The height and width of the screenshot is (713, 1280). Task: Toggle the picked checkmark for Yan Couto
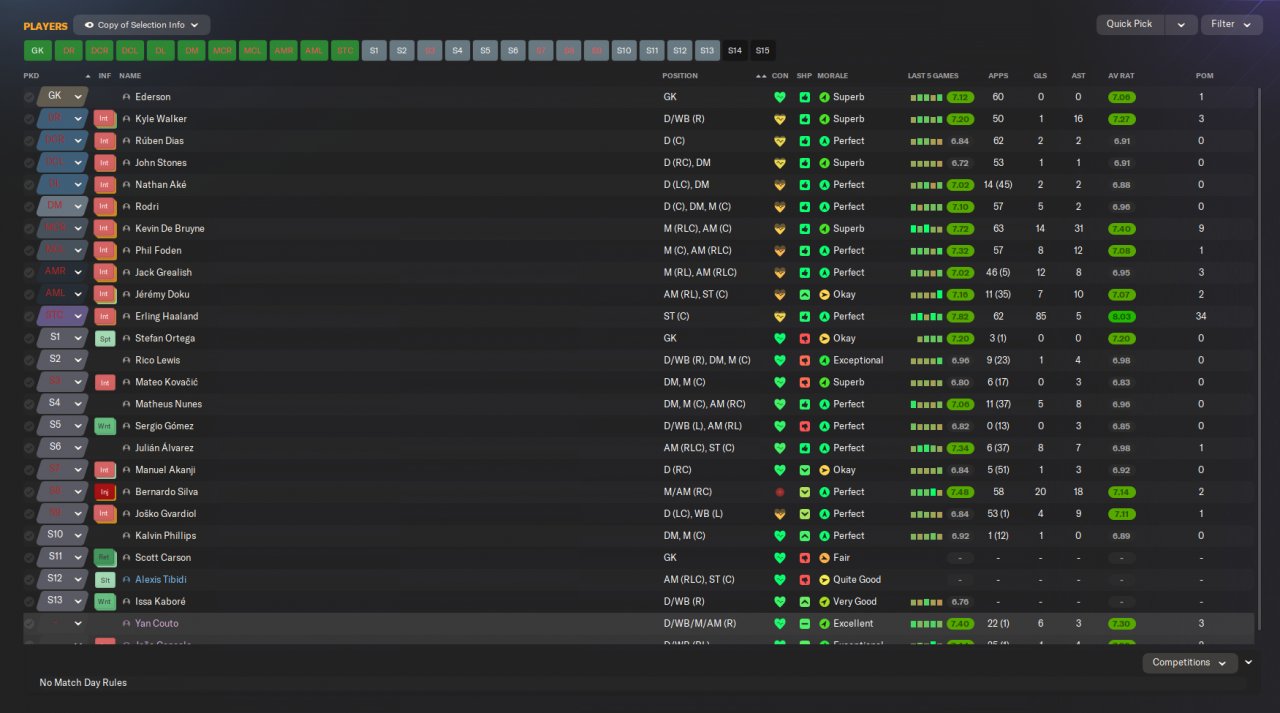coord(29,624)
